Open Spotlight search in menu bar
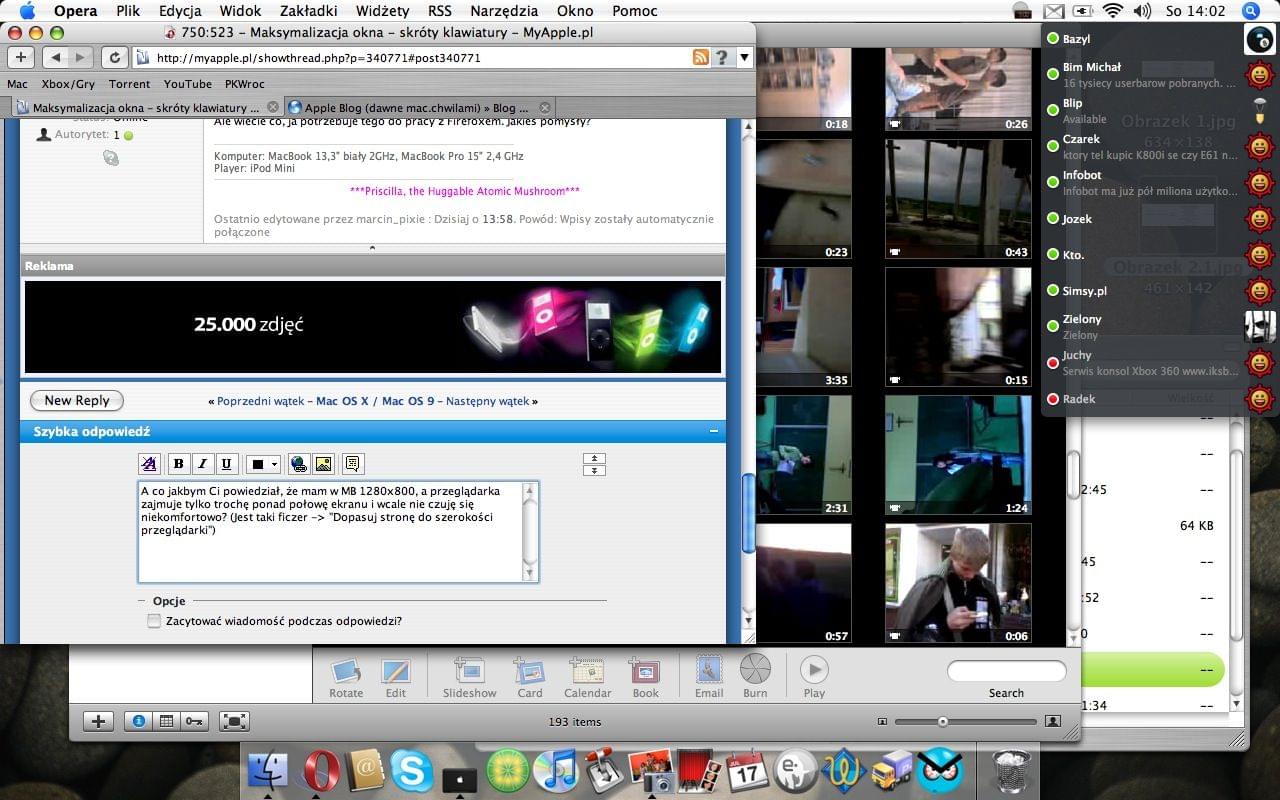The height and width of the screenshot is (800, 1280). 1251,11
